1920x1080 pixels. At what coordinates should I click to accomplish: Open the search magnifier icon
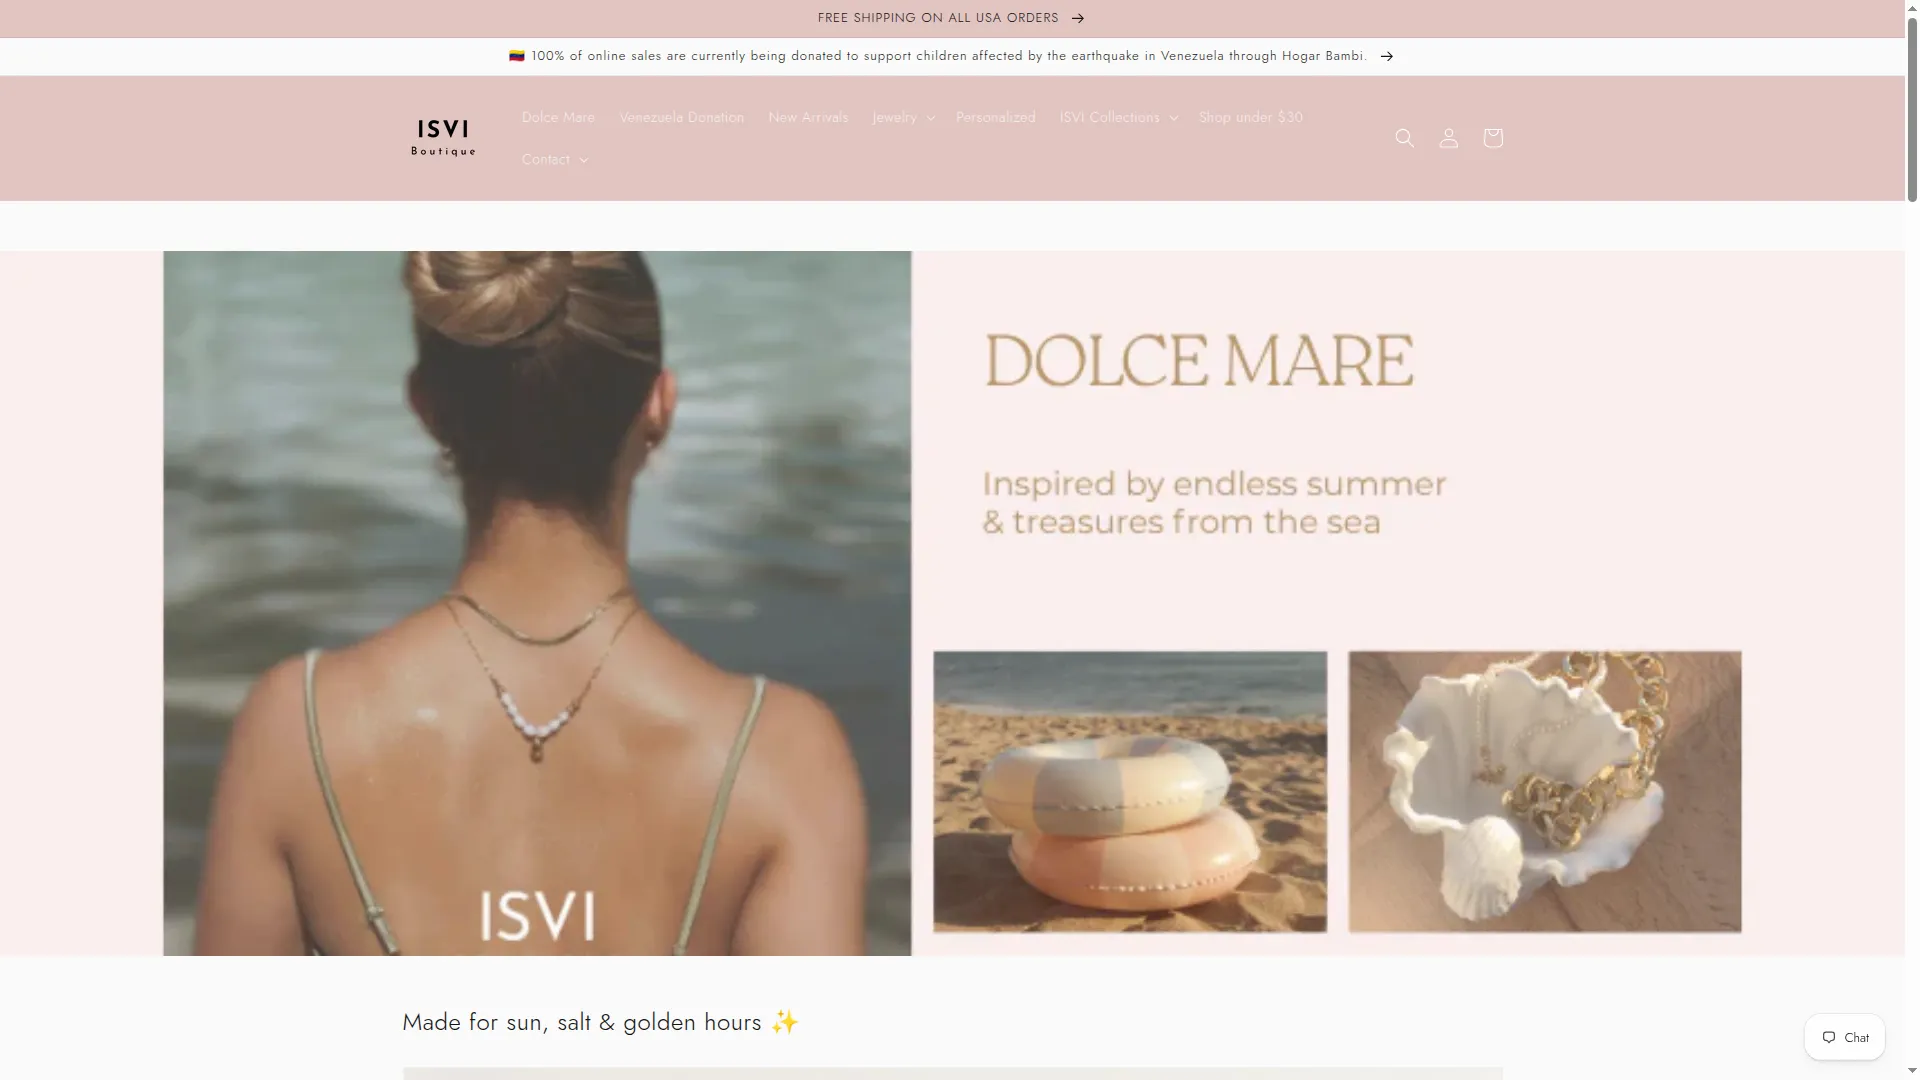[x=1404, y=138]
